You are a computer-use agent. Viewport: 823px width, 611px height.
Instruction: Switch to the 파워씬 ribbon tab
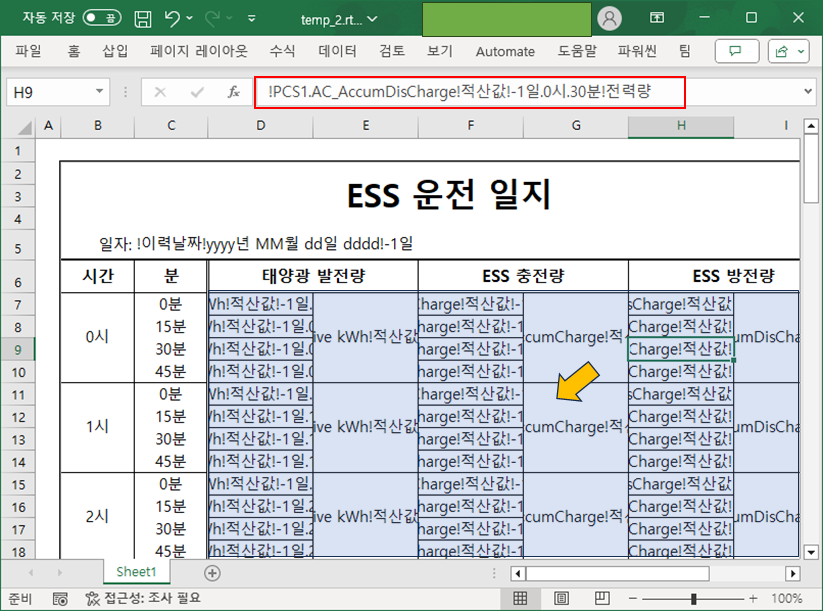(x=637, y=51)
